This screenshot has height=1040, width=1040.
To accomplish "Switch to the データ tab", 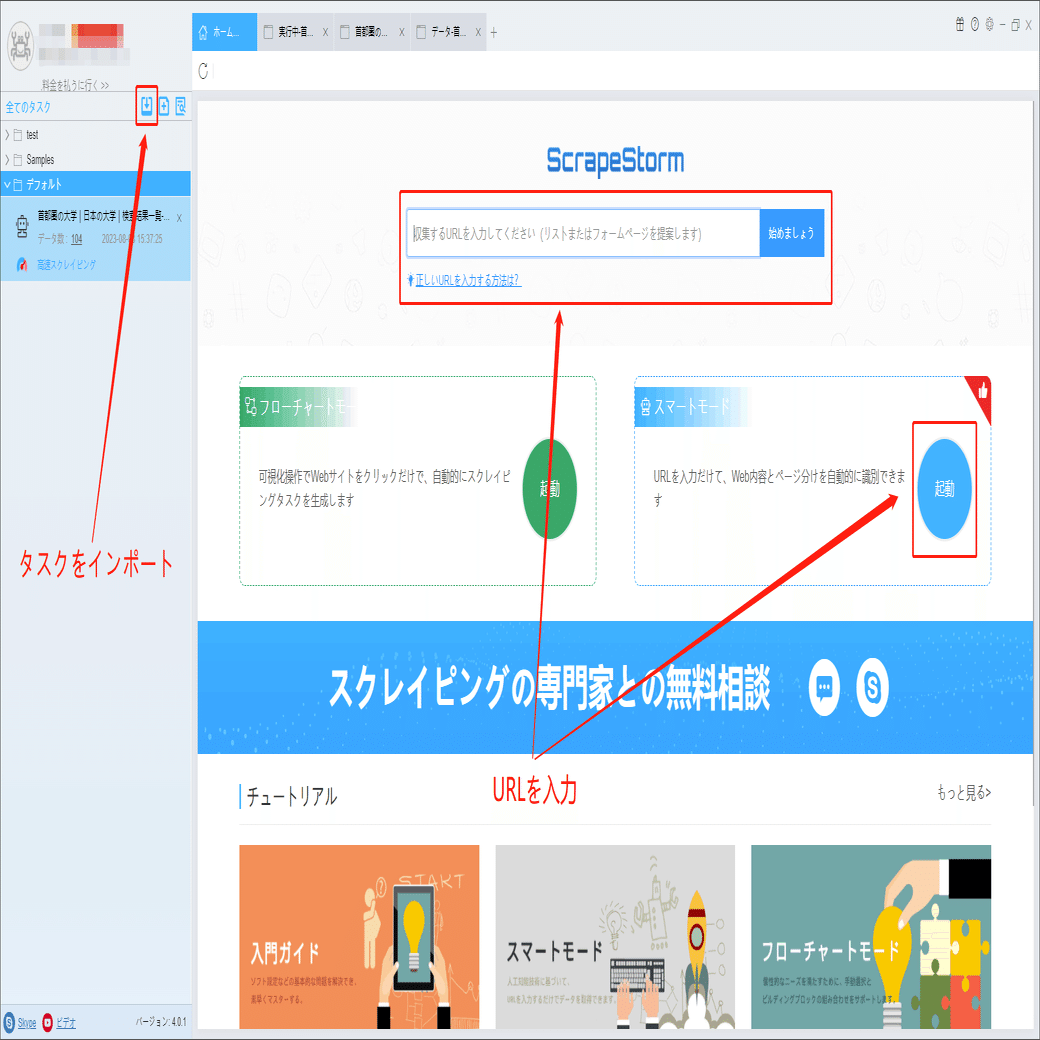I will click(448, 32).
